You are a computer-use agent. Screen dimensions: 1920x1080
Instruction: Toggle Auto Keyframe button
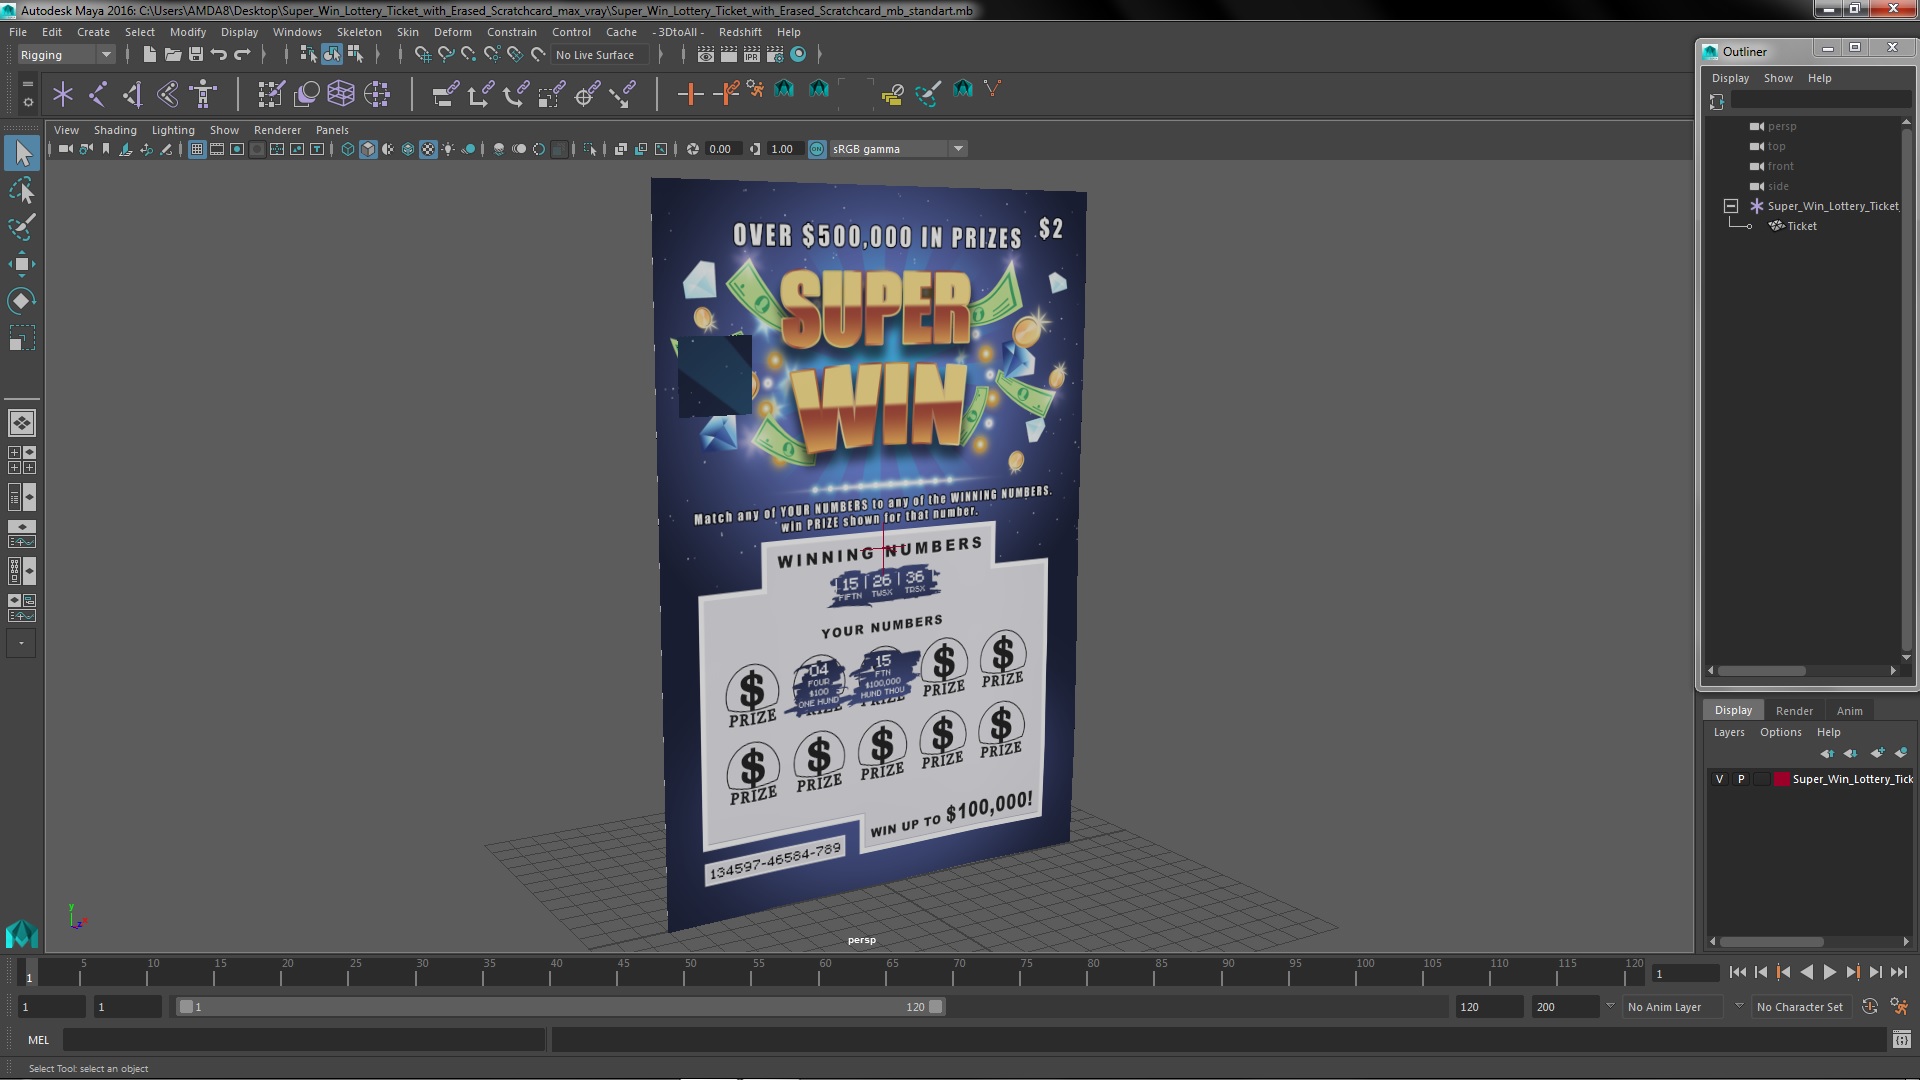click(x=1869, y=1007)
